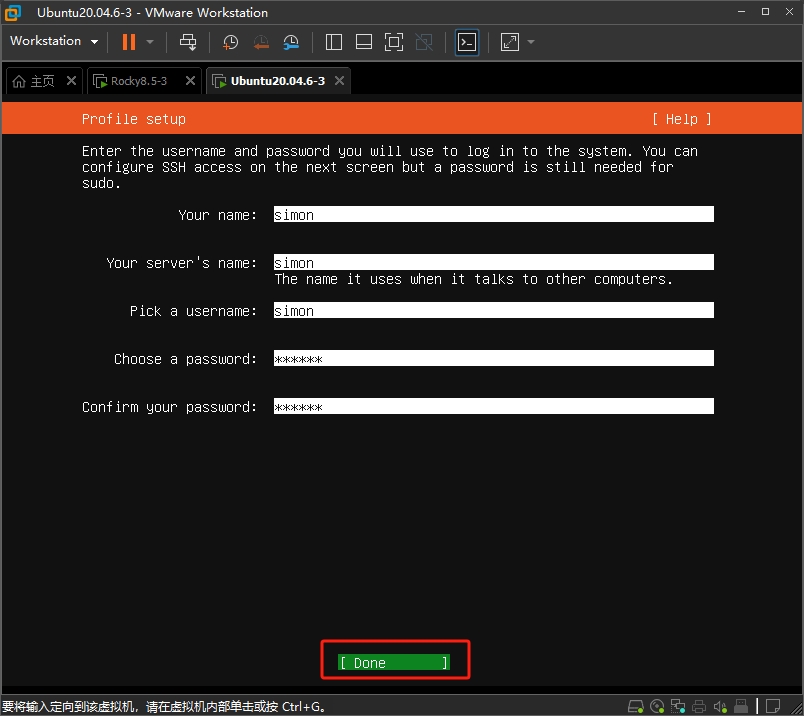The image size is (804, 716).
Task: Click the printer status icon
Action: click(x=699, y=707)
